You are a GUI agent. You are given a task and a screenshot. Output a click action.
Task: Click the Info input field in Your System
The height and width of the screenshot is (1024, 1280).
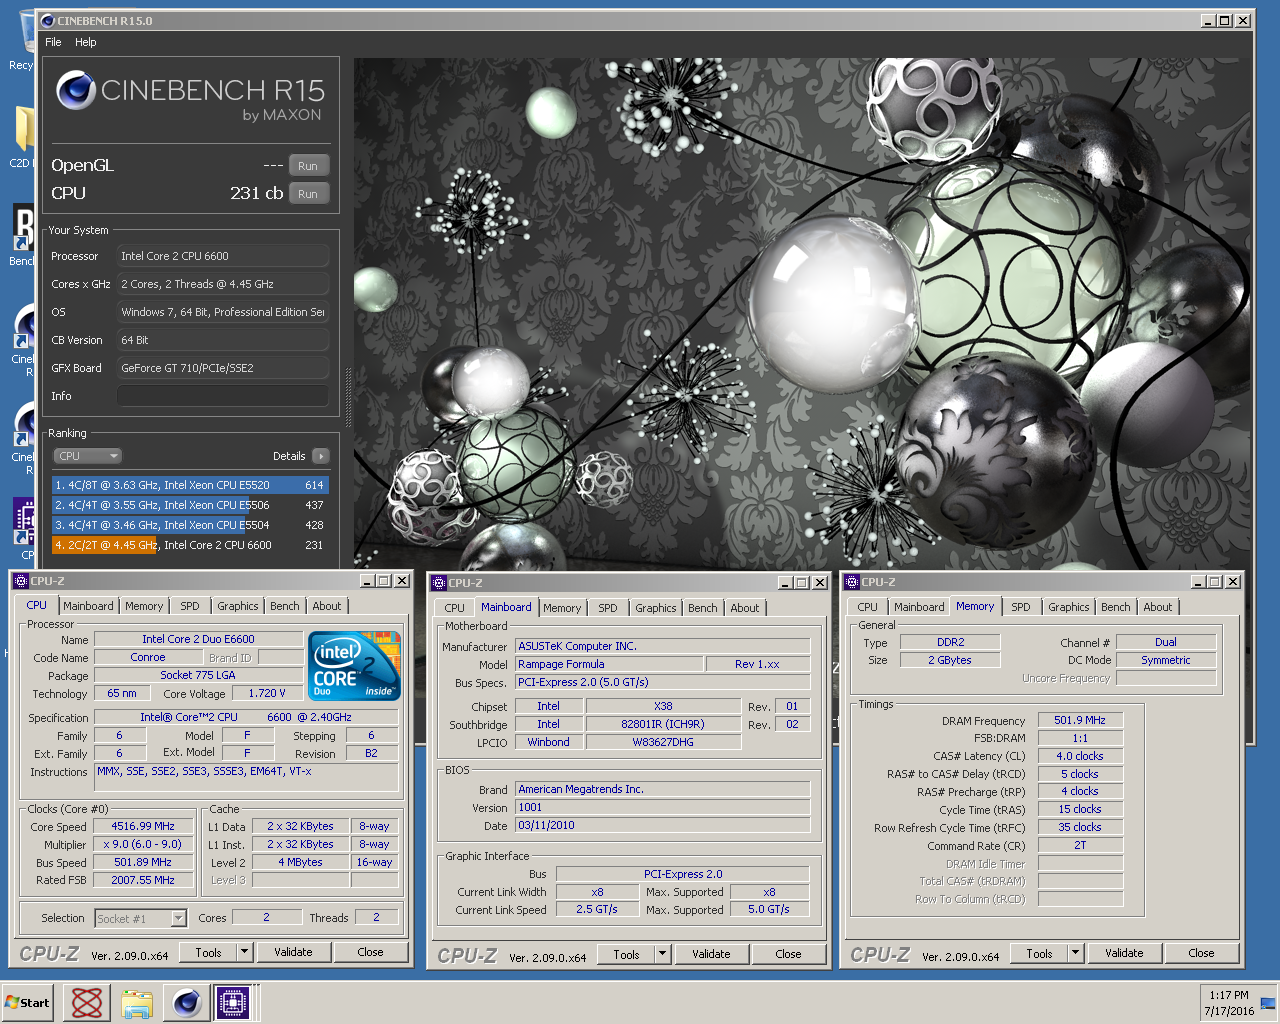[223, 396]
